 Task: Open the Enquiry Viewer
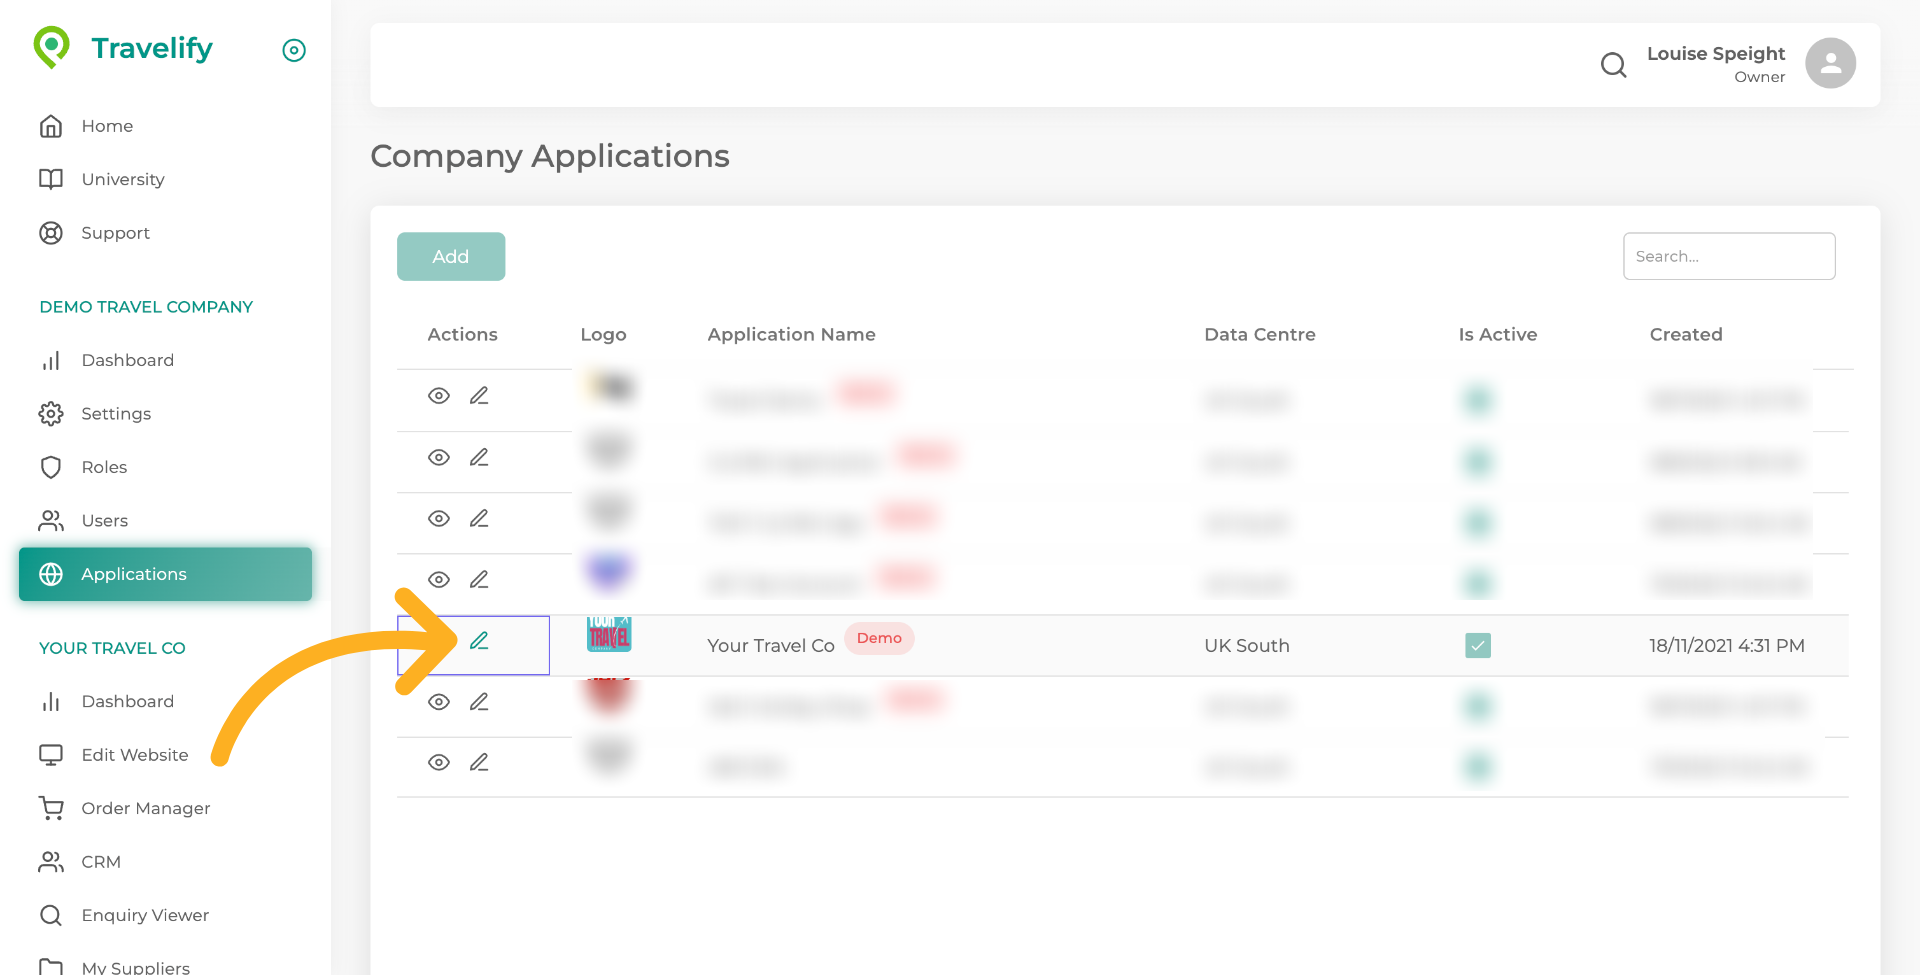[x=145, y=915]
